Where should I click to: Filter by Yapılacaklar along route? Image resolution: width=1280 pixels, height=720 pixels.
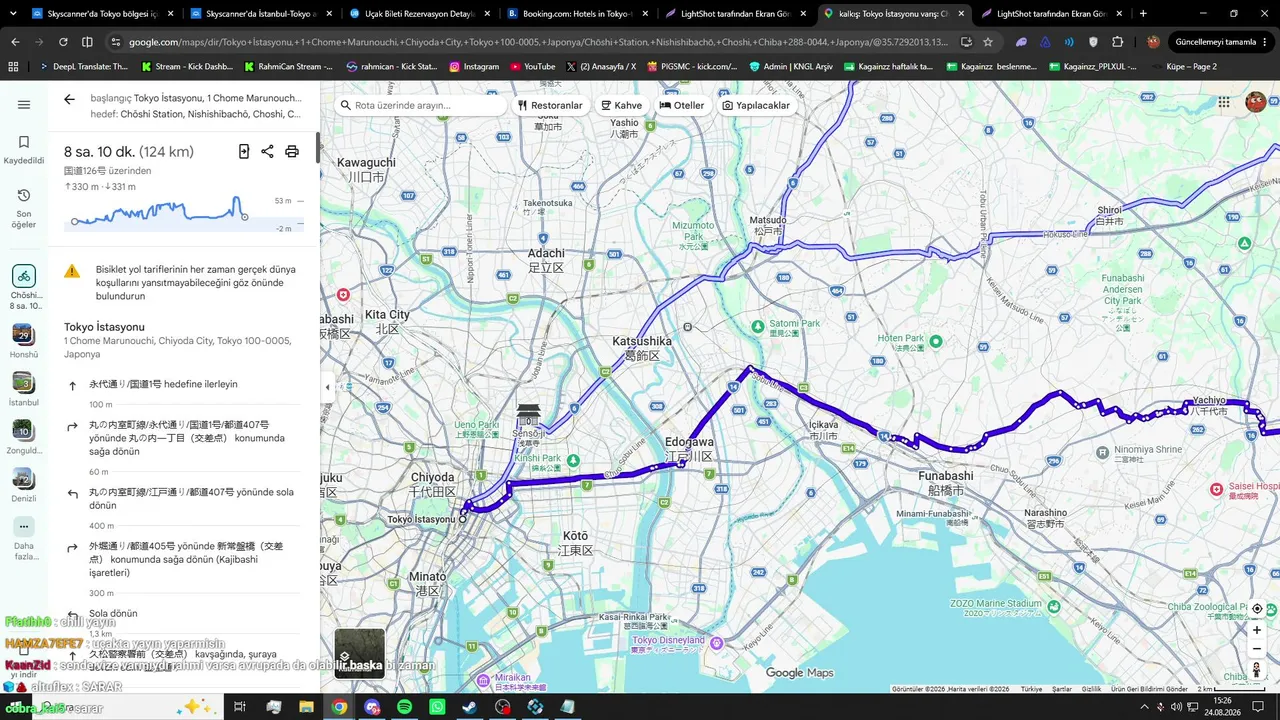click(756, 105)
